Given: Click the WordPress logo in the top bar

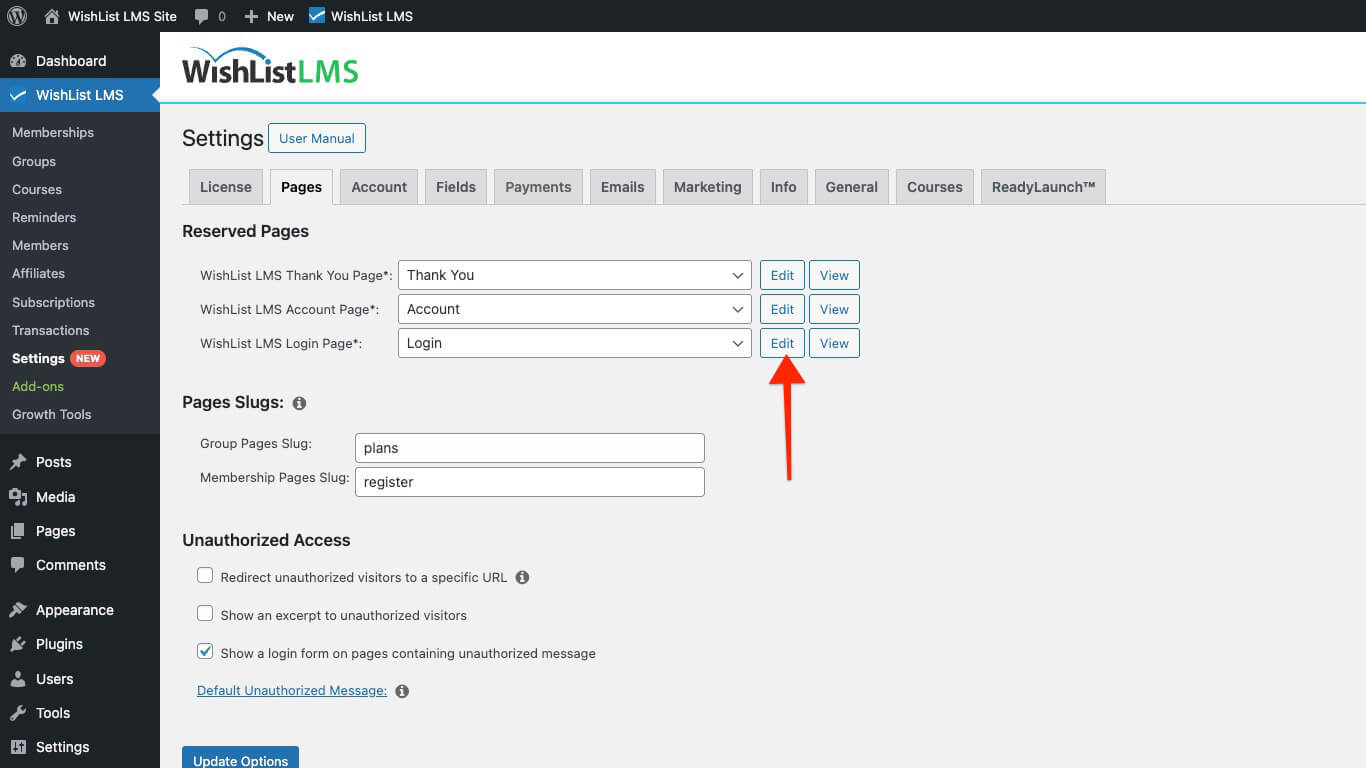Looking at the screenshot, I should coord(16,15).
